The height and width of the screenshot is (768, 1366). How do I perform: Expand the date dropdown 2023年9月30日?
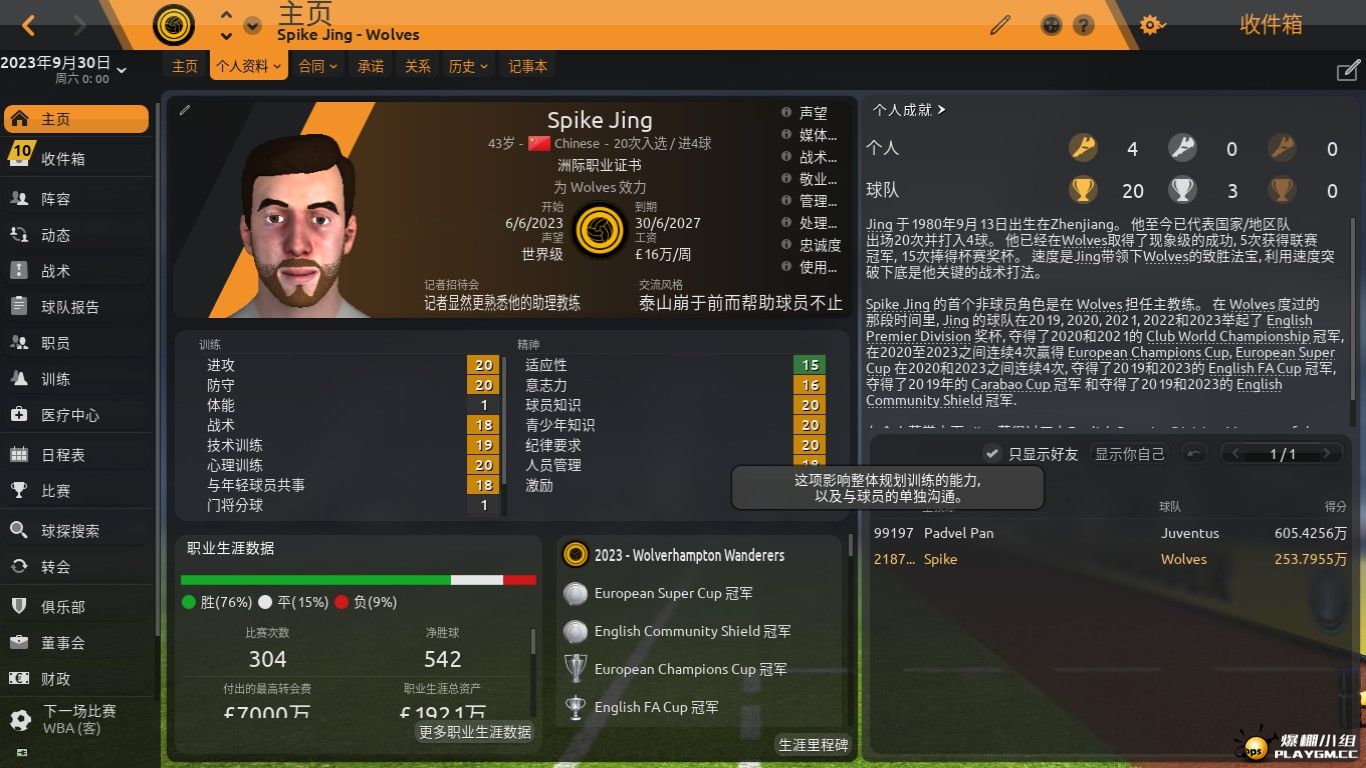point(65,69)
